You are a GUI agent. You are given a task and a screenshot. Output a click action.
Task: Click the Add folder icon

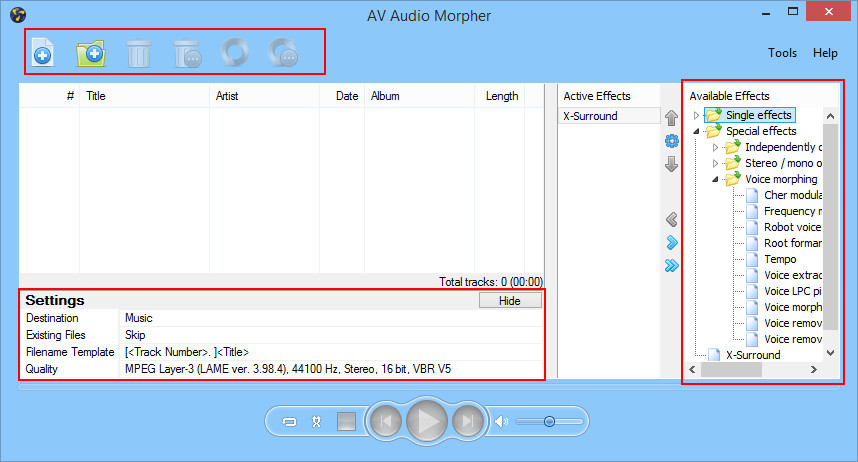coord(91,53)
